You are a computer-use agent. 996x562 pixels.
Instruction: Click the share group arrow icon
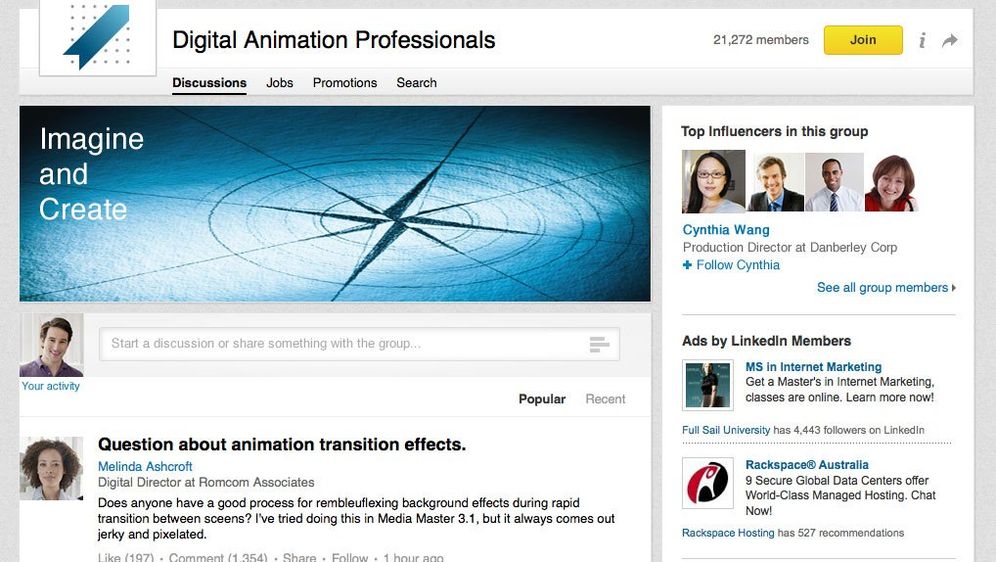[950, 41]
